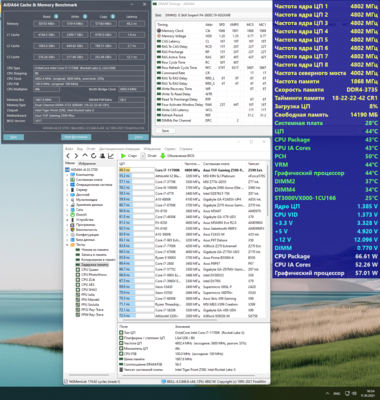Image resolution: width=380 pixels, height=400 pixels.
Task: Click the language indicator in taskbar
Action: click(x=337, y=393)
